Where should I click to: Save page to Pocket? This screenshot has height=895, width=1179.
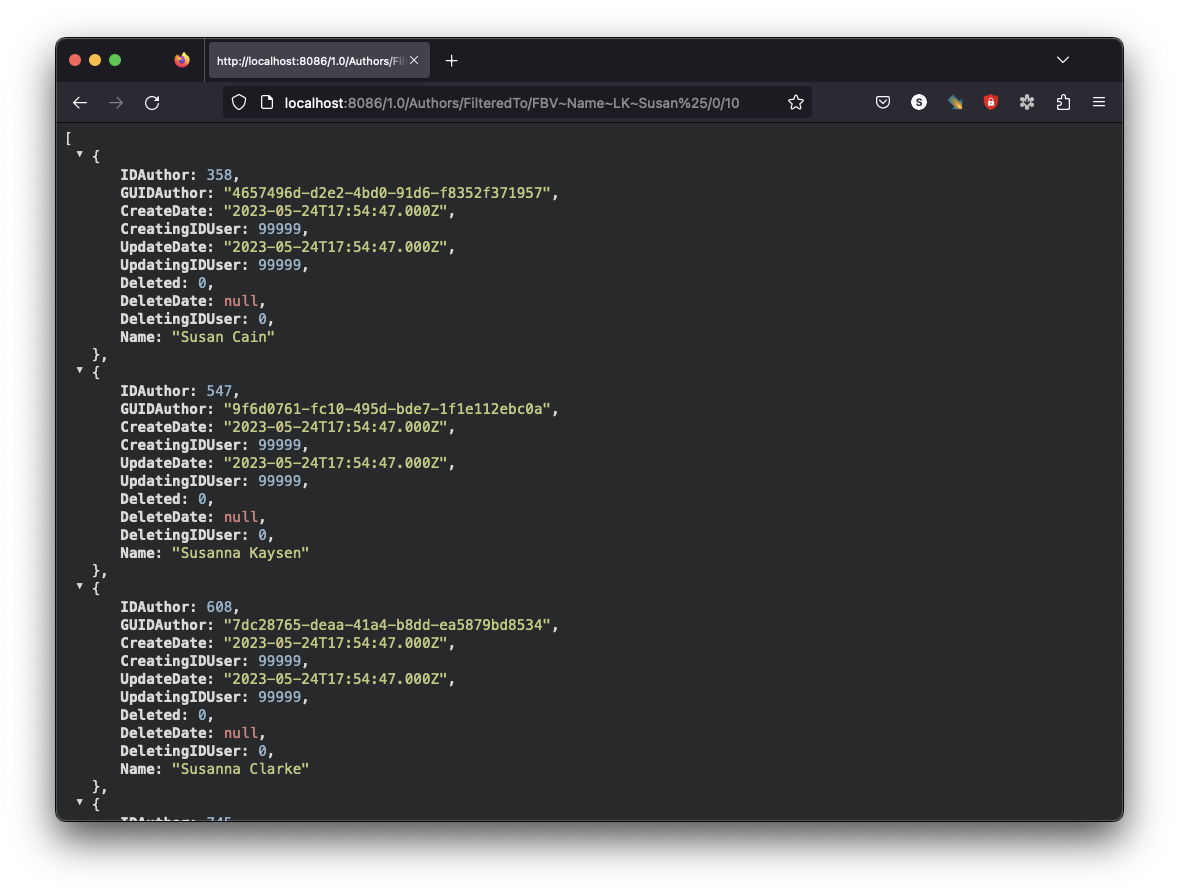[x=883, y=102]
